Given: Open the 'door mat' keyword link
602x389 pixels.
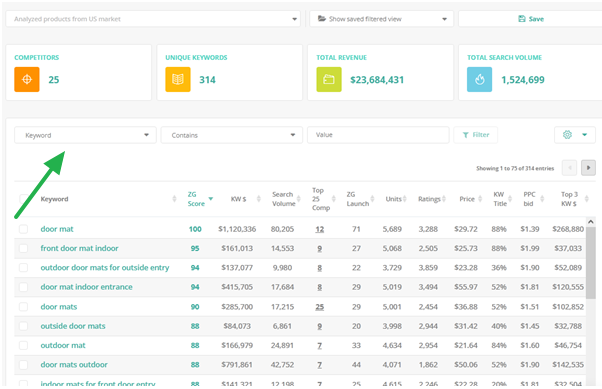Looking at the screenshot, I should 57,229.
